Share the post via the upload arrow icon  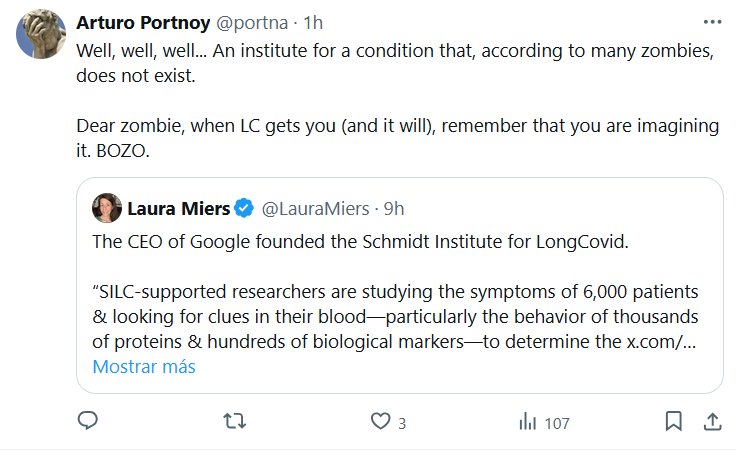tap(711, 422)
